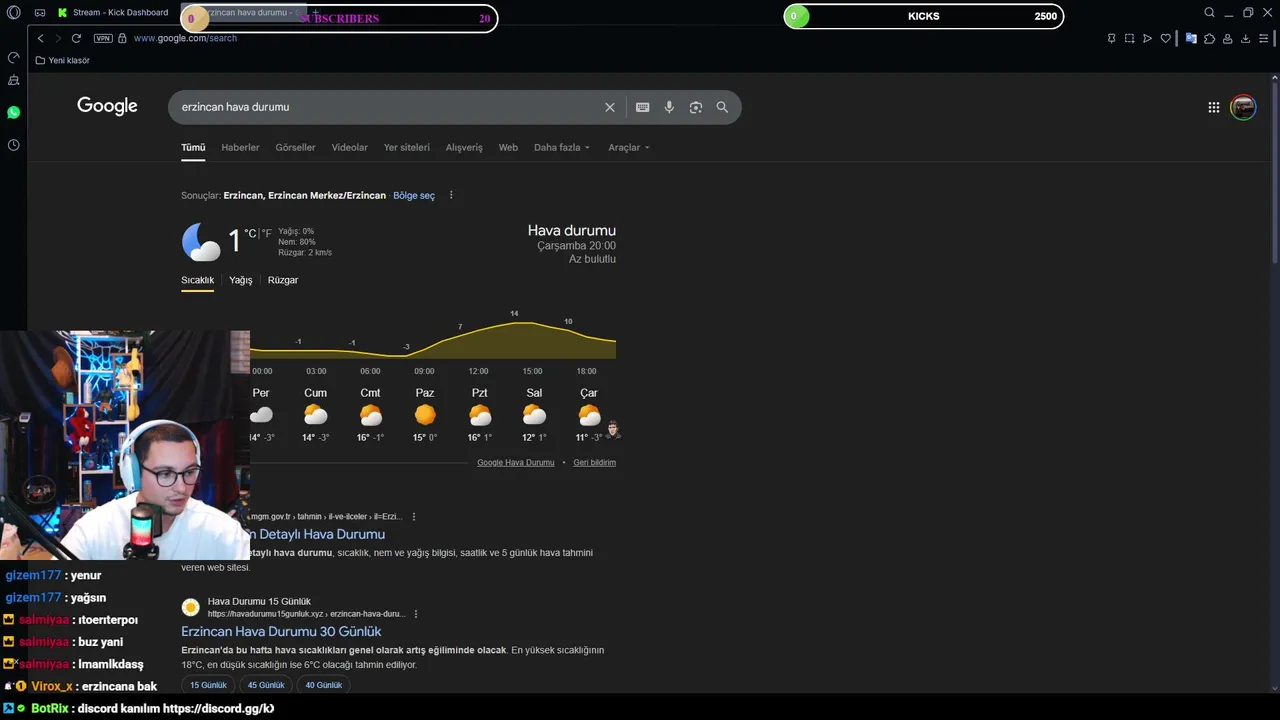The image size is (1280, 720).
Task: Switch to the Yer siteleri tab
Action: coord(407,147)
